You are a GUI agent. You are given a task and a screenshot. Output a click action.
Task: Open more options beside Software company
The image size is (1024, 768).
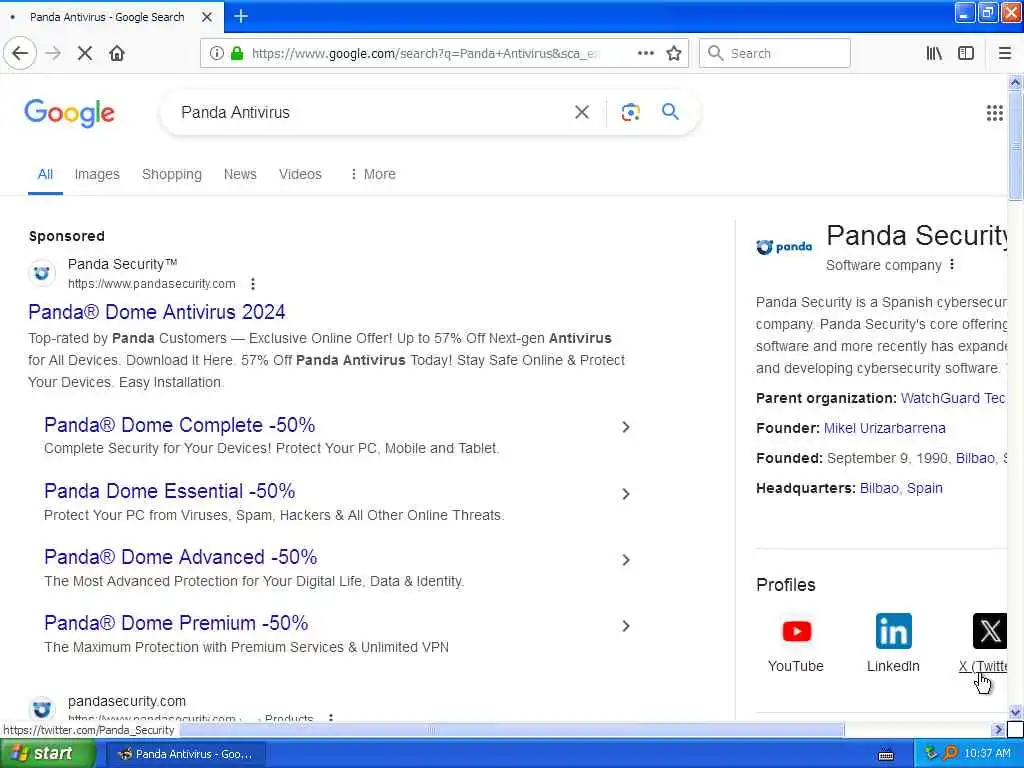tap(952, 264)
